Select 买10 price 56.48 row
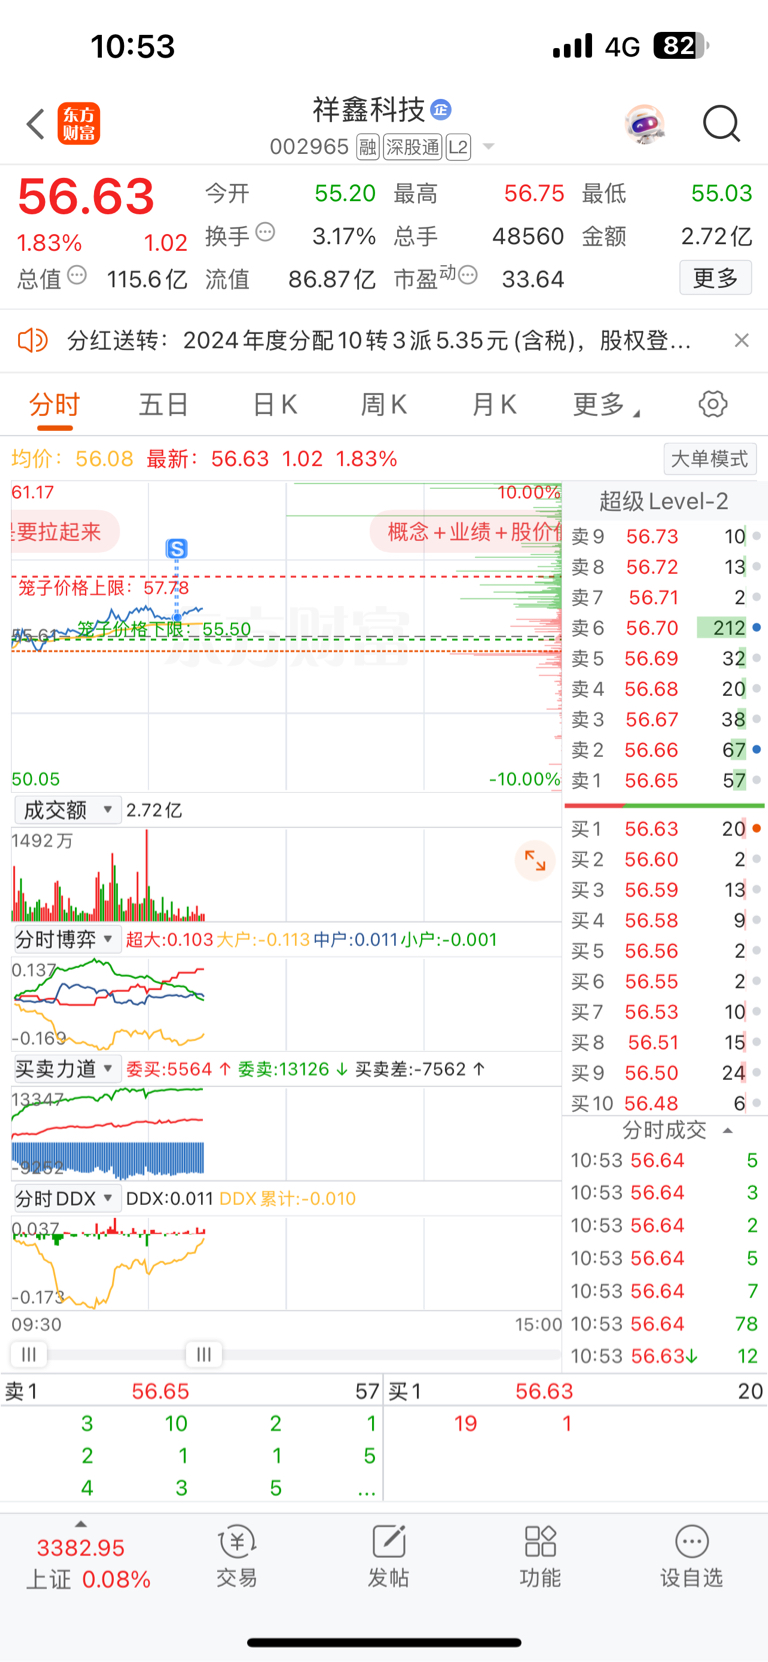 pos(664,1103)
